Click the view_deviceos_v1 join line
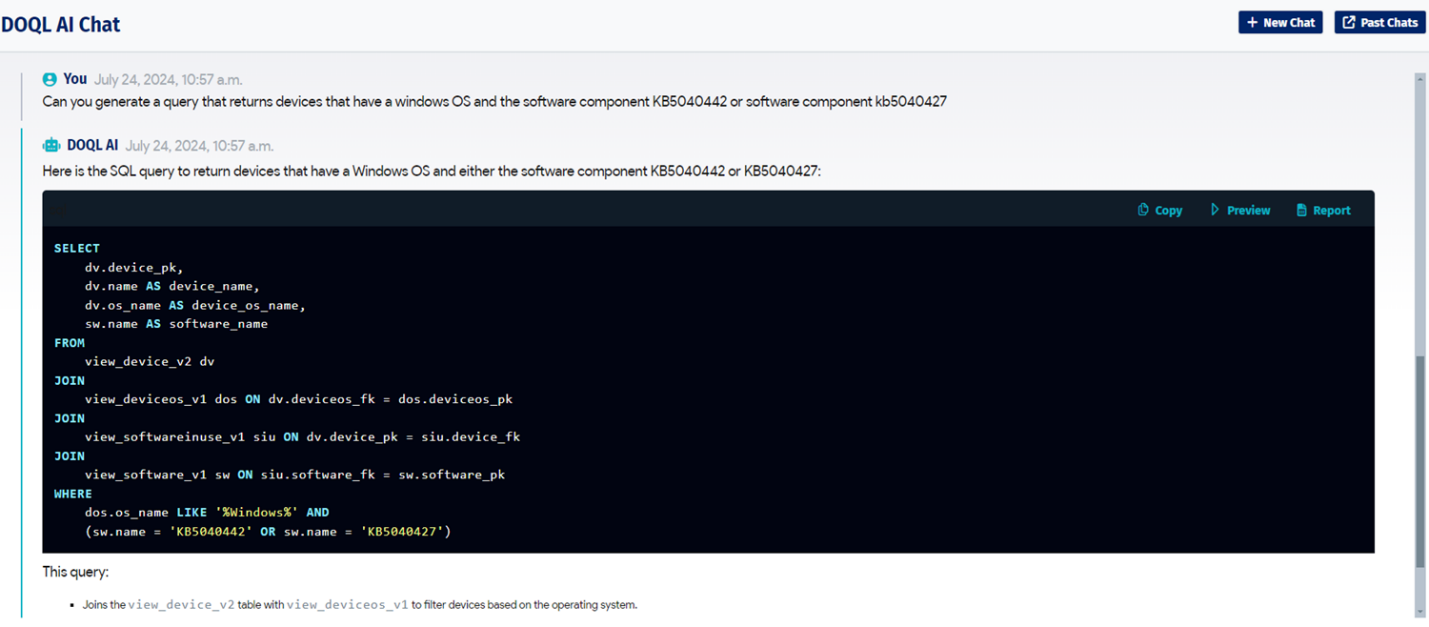Screen dimensions: 1429x627 [299, 399]
